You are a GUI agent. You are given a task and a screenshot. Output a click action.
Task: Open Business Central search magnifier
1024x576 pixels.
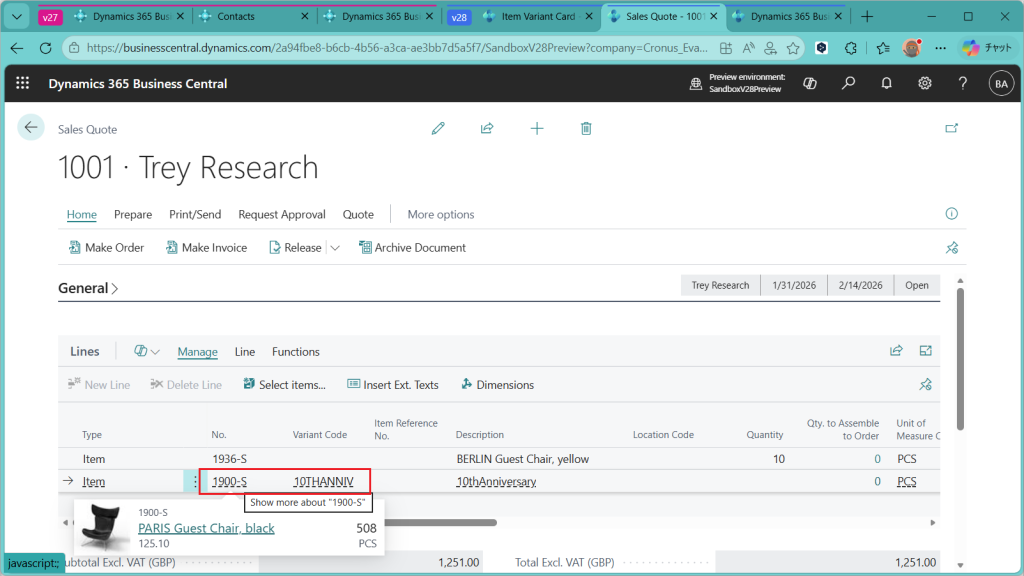[848, 84]
